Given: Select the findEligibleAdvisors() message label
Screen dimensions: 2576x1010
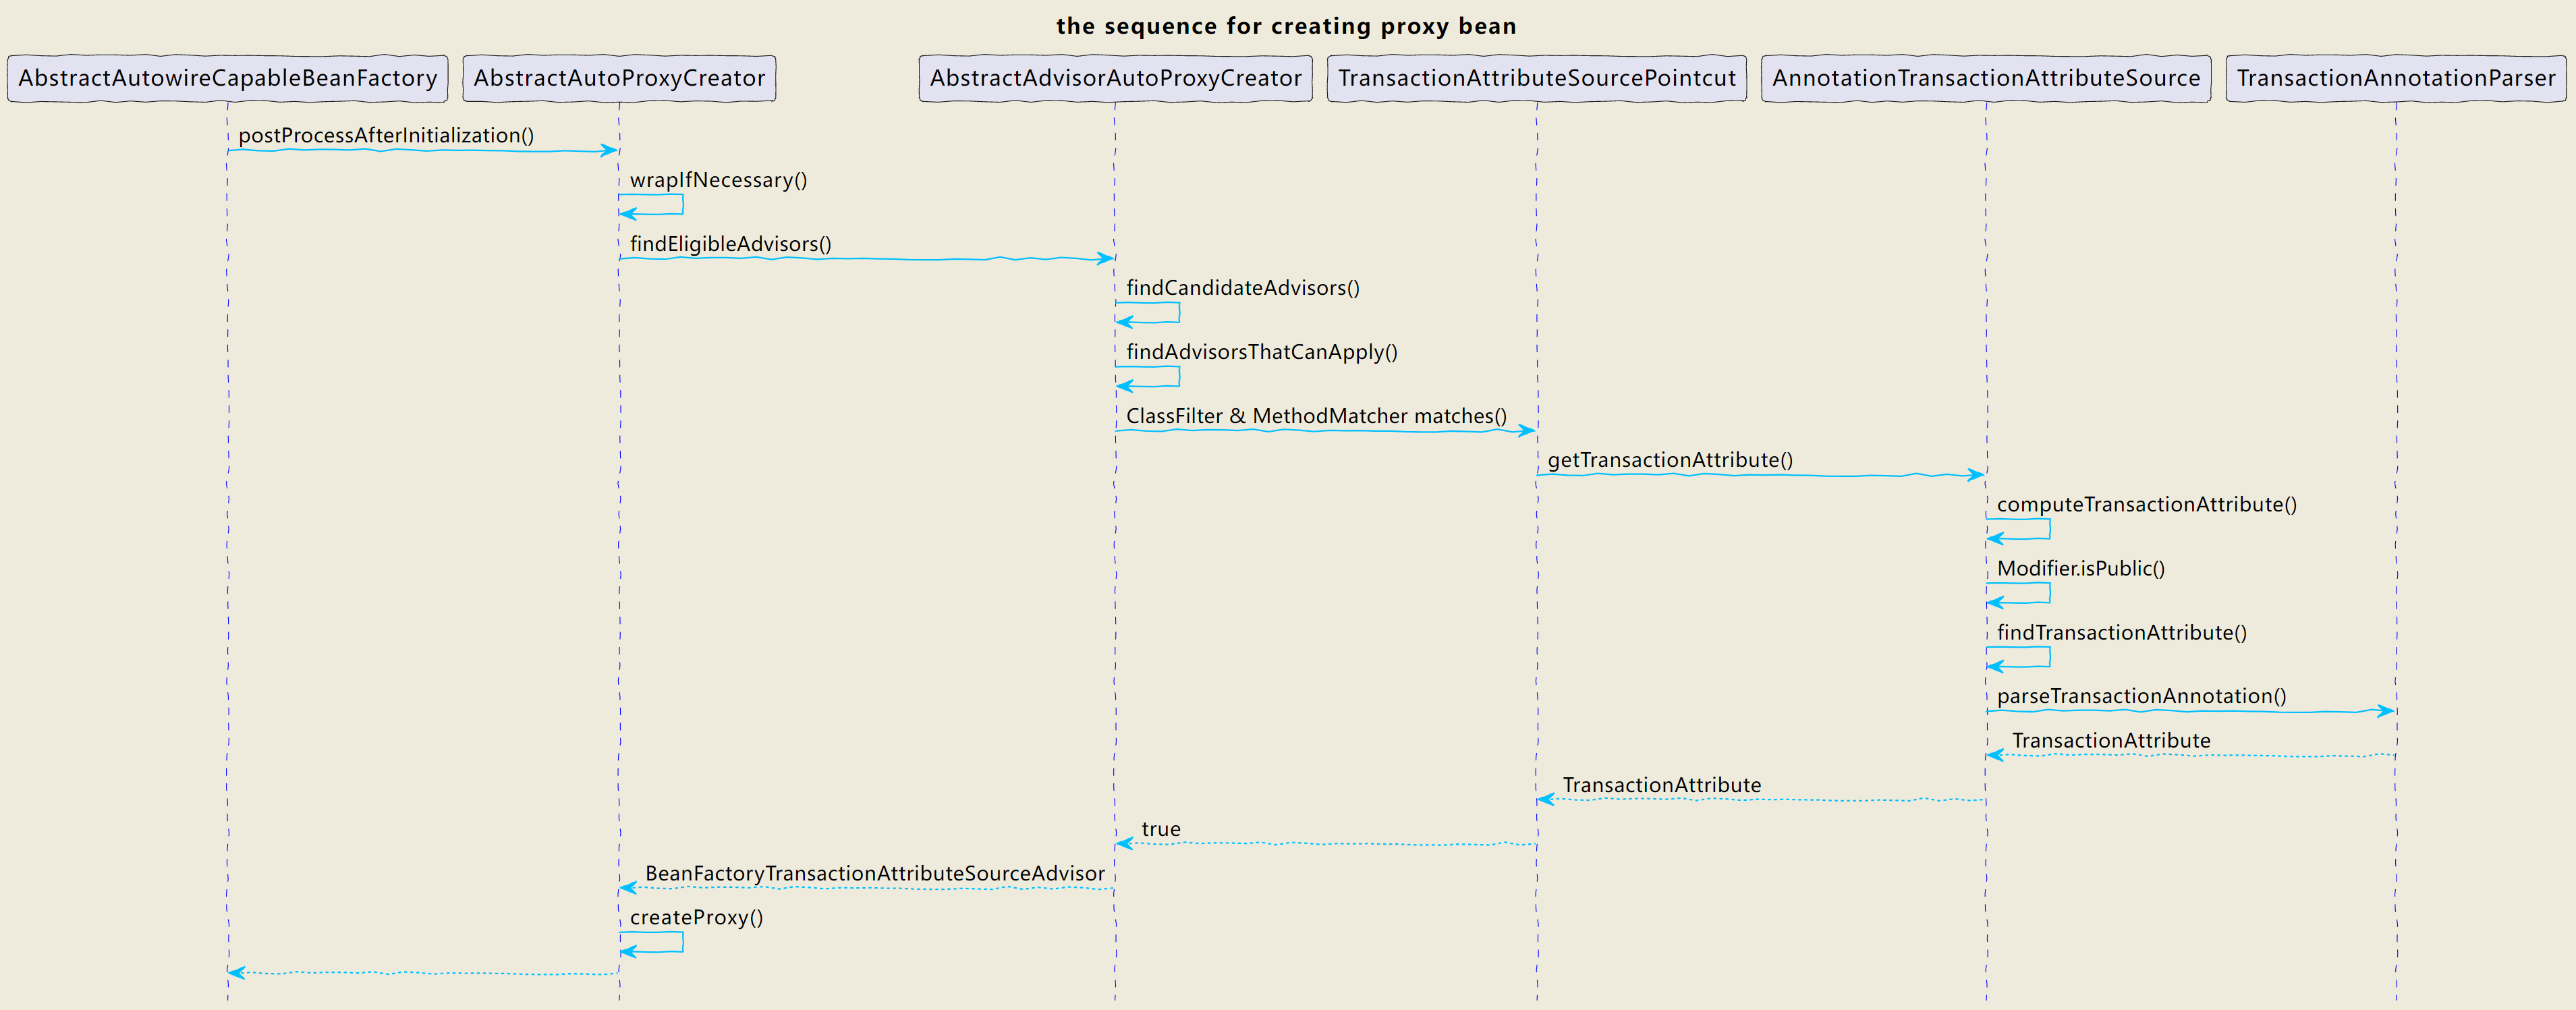Looking at the screenshot, I should point(730,244).
